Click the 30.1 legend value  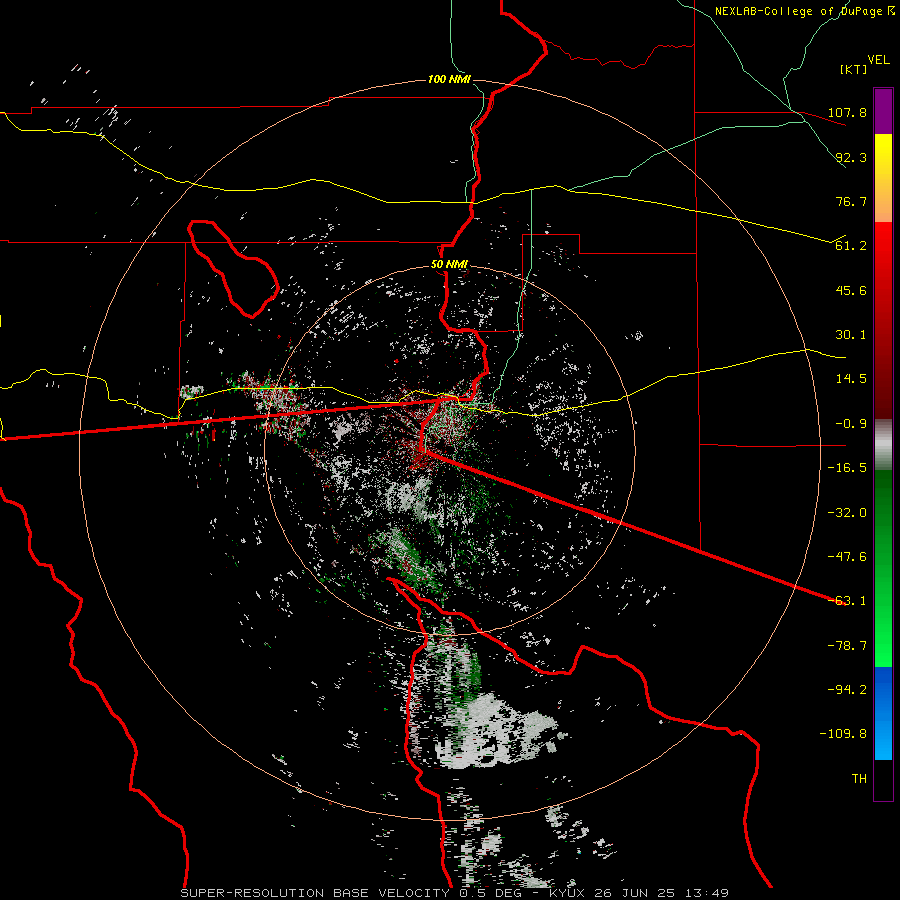tap(851, 335)
